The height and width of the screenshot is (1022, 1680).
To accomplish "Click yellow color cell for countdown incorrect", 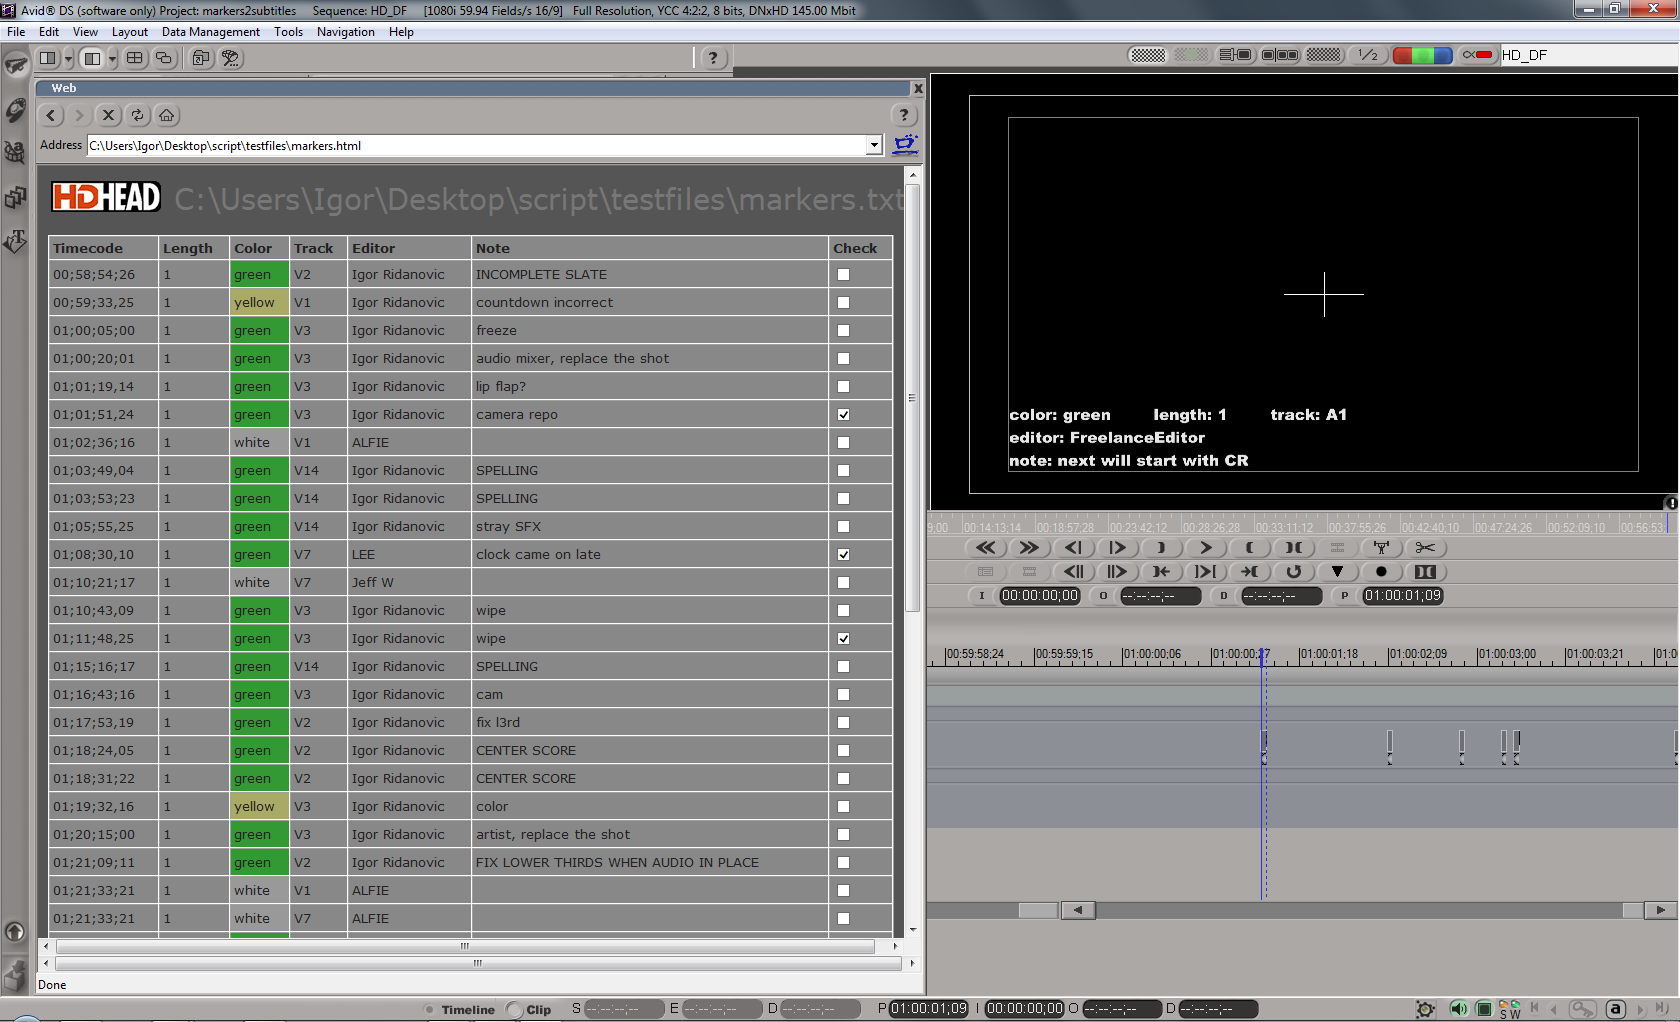I will coord(259,302).
